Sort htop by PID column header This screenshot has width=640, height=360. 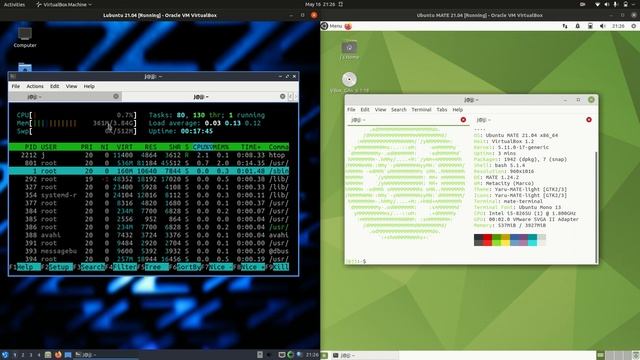click(x=31, y=147)
